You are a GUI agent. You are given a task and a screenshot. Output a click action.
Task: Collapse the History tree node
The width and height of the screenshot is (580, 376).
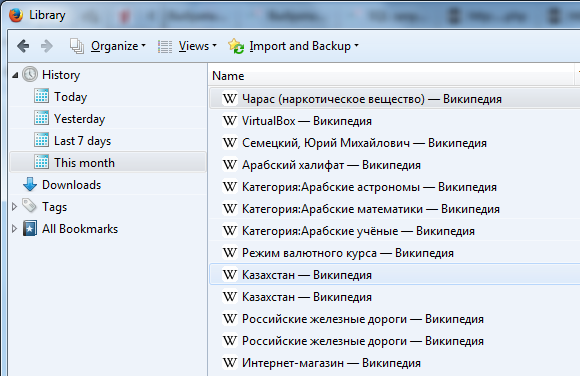tap(15, 75)
